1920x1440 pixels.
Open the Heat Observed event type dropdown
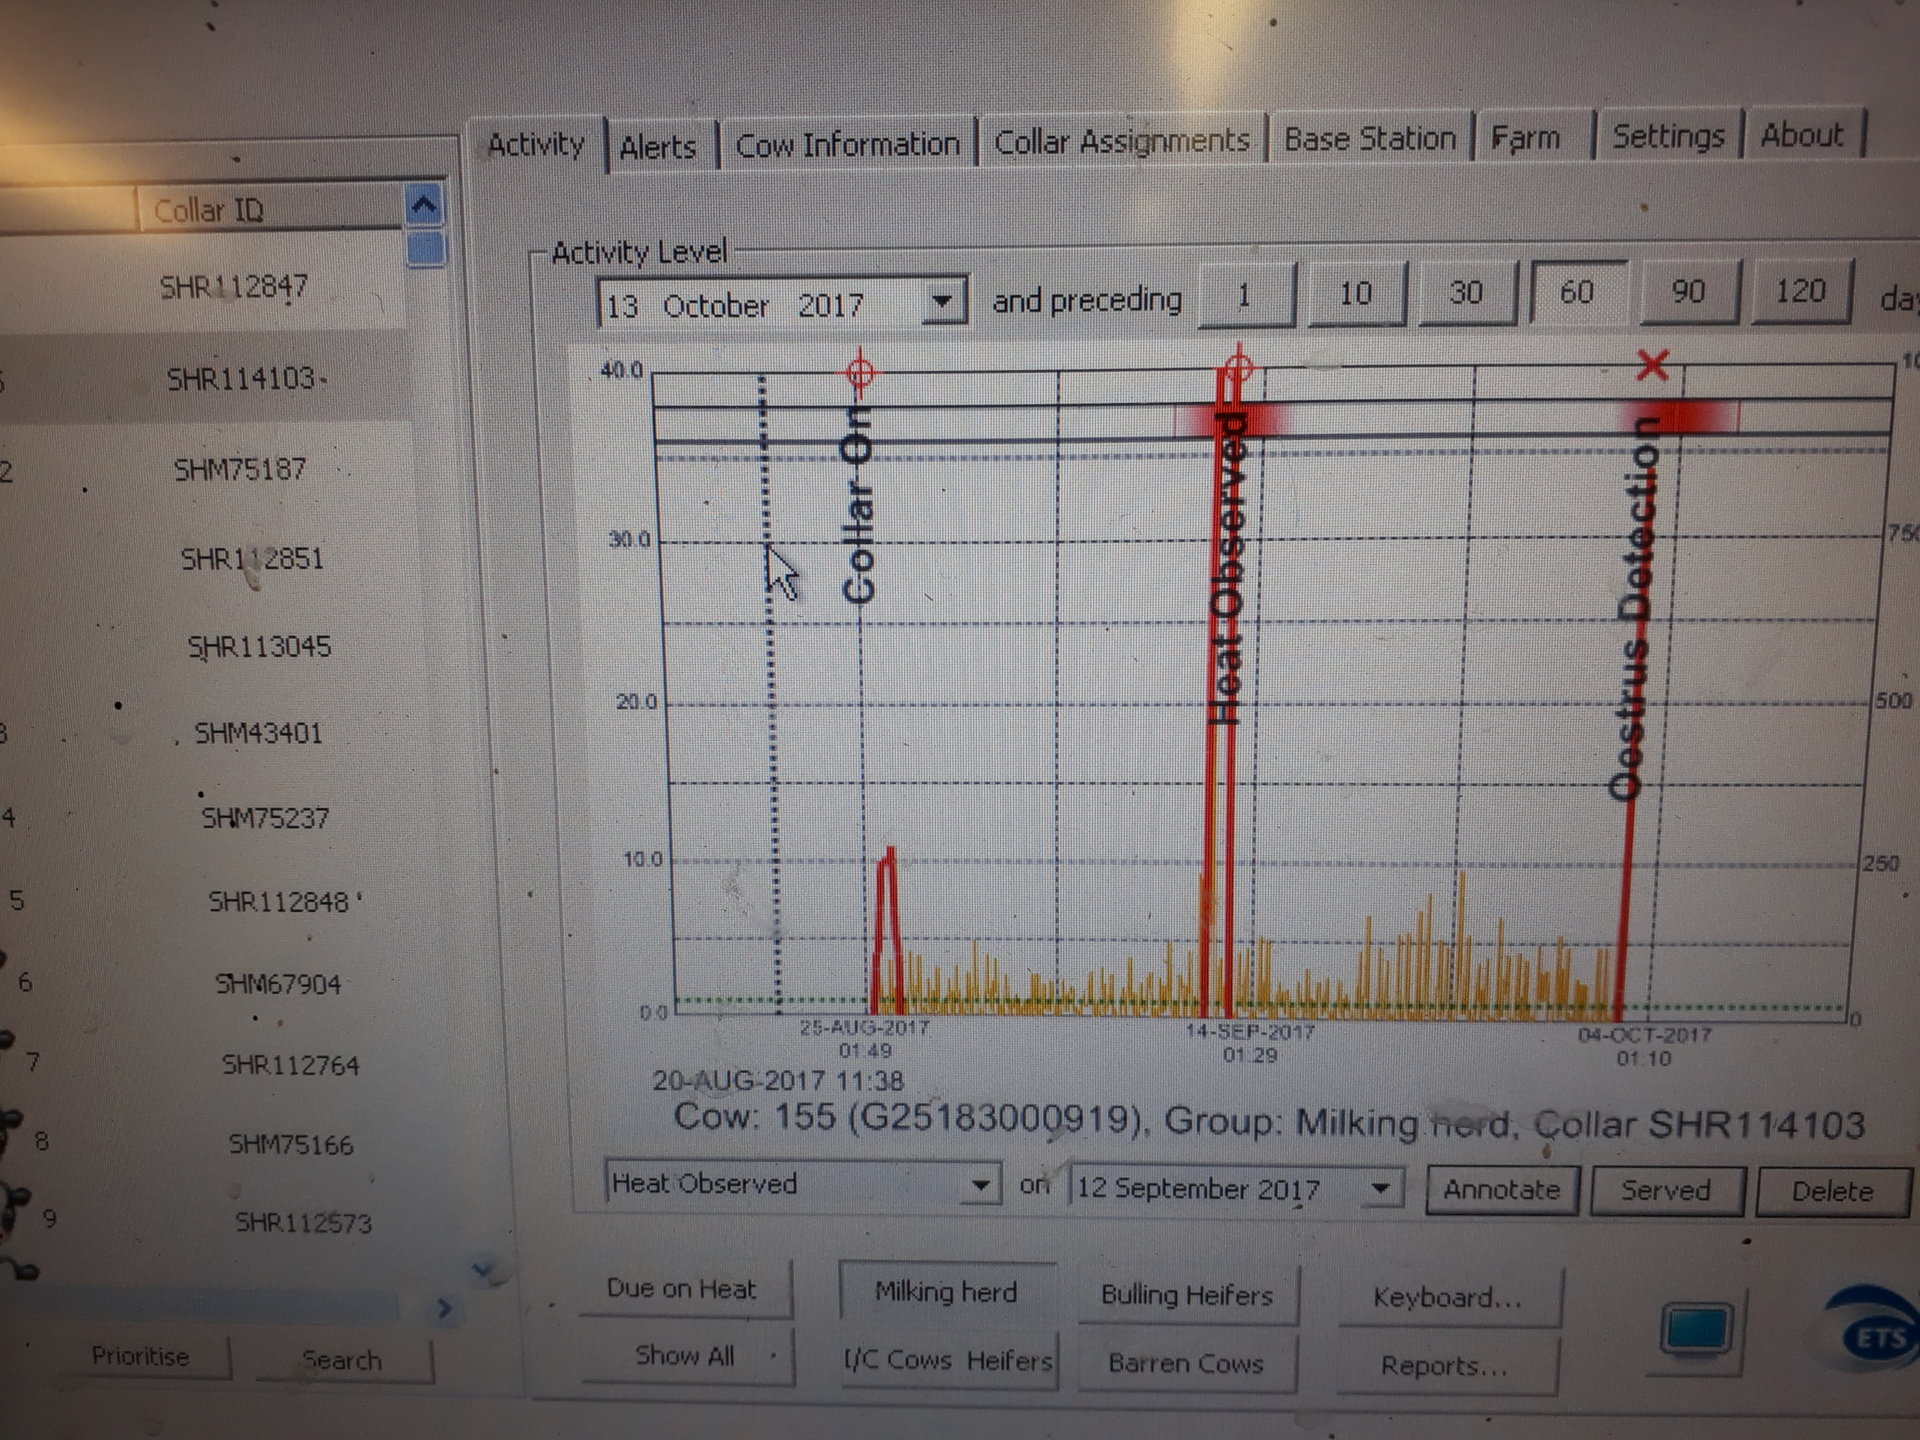click(981, 1185)
